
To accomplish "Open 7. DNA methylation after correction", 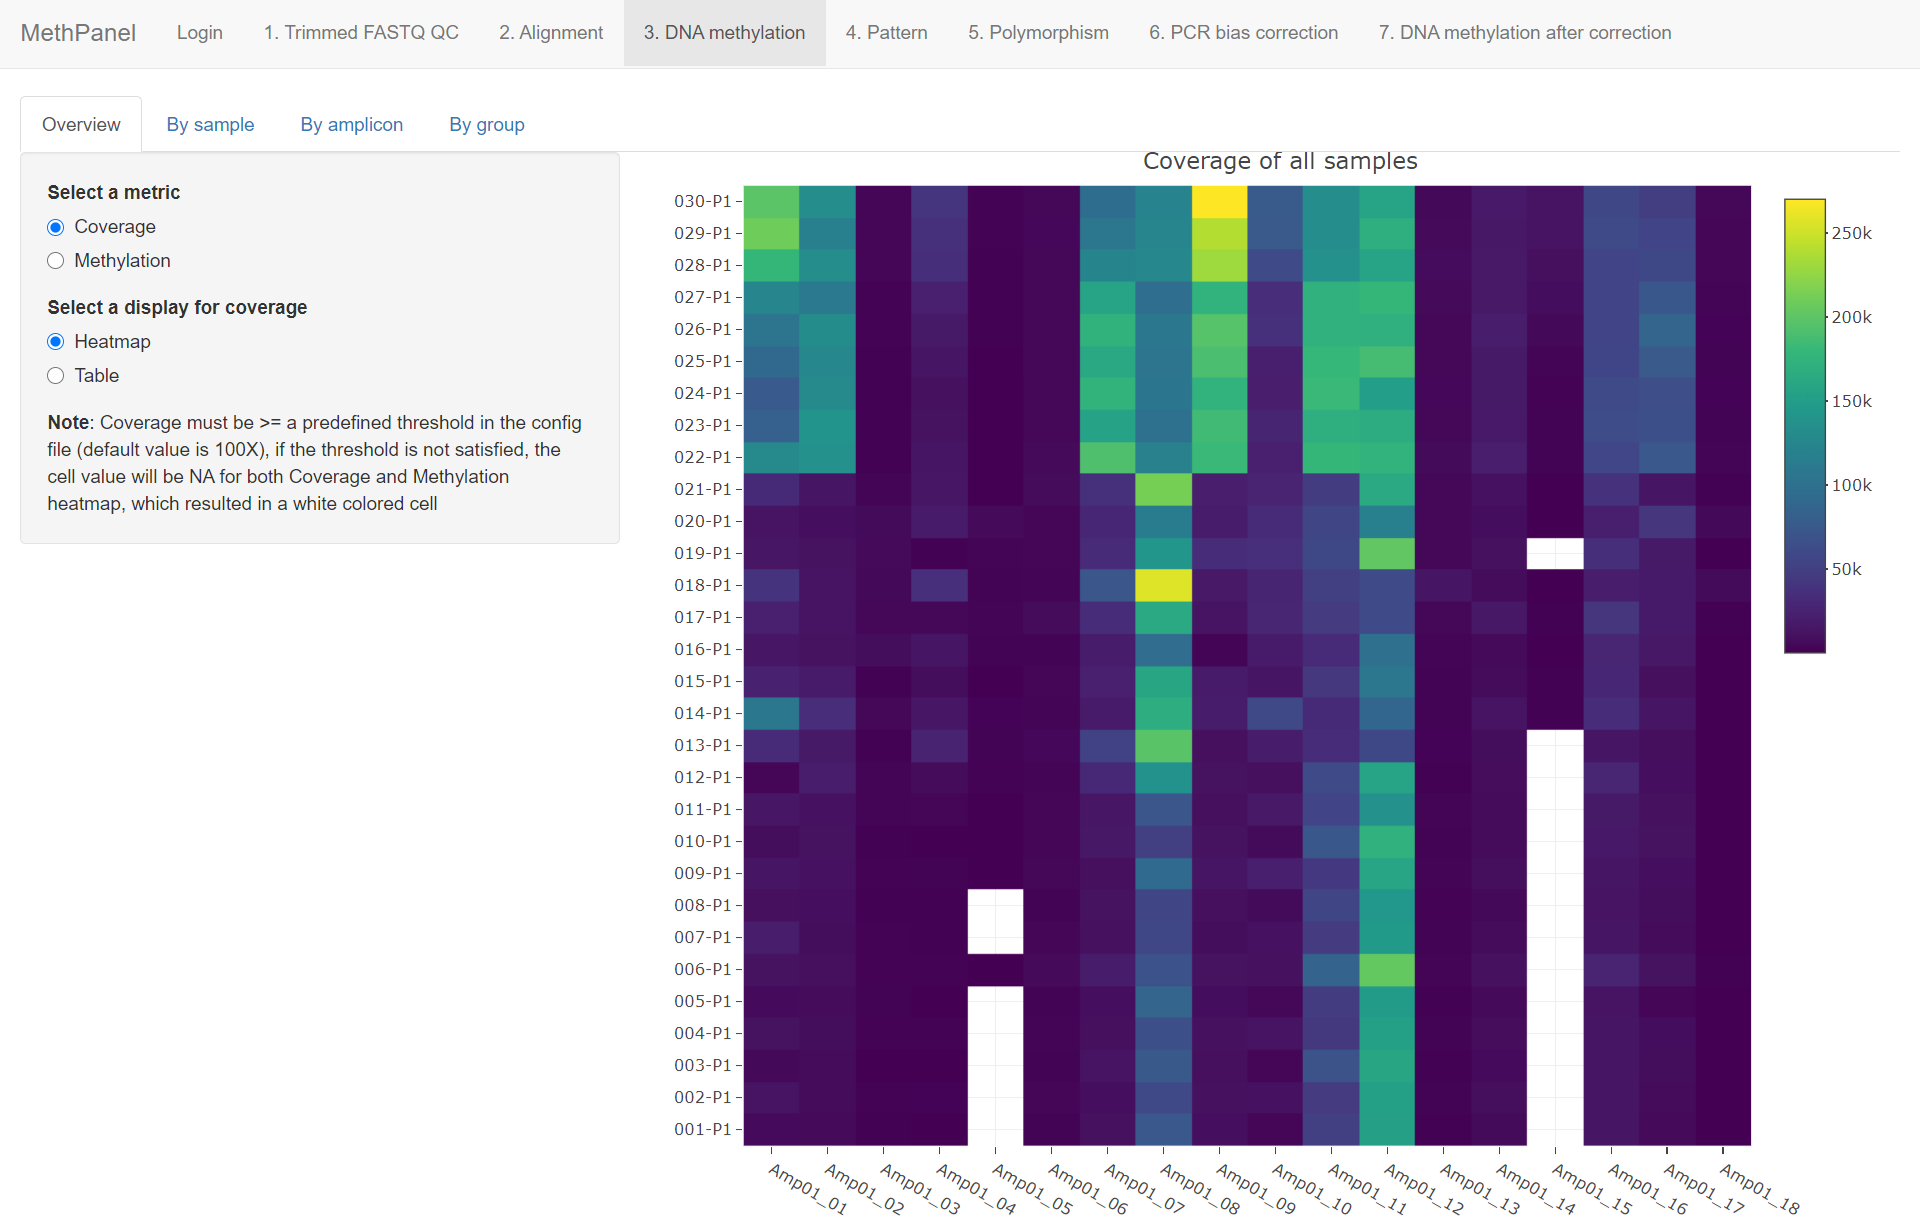I will [1524, 33].
